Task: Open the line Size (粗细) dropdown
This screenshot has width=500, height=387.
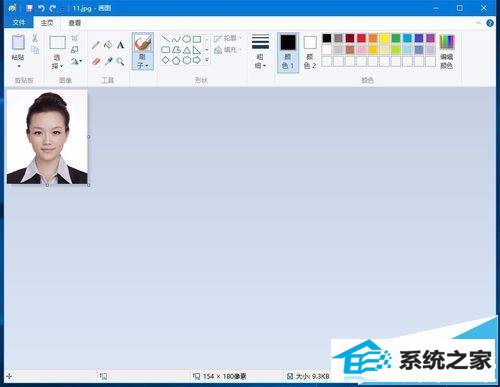Action: point(260,51)
